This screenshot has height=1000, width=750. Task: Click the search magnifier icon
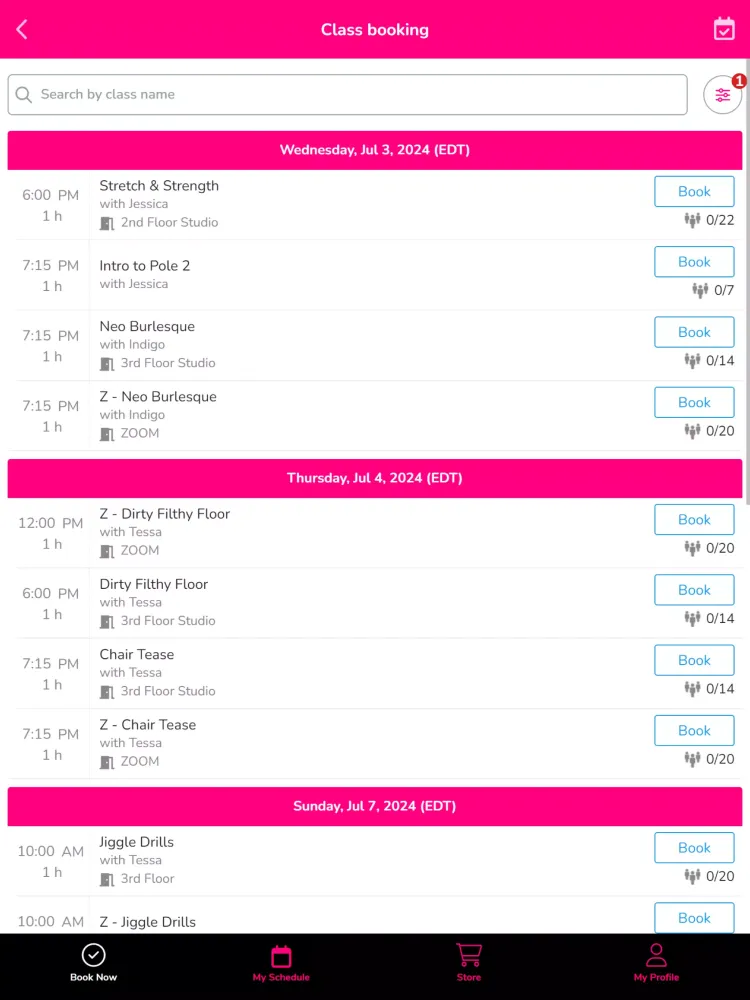click(24, 95)
